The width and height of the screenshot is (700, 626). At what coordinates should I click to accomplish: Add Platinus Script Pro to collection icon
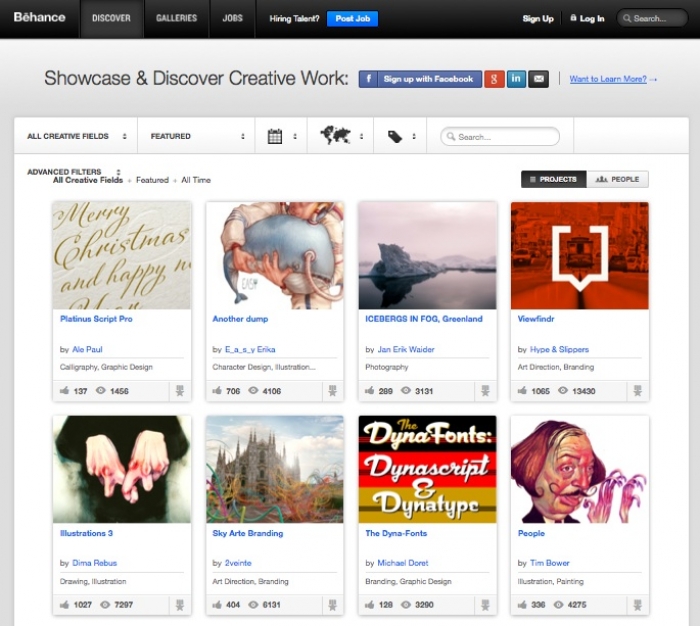click(x=179, y=391)
